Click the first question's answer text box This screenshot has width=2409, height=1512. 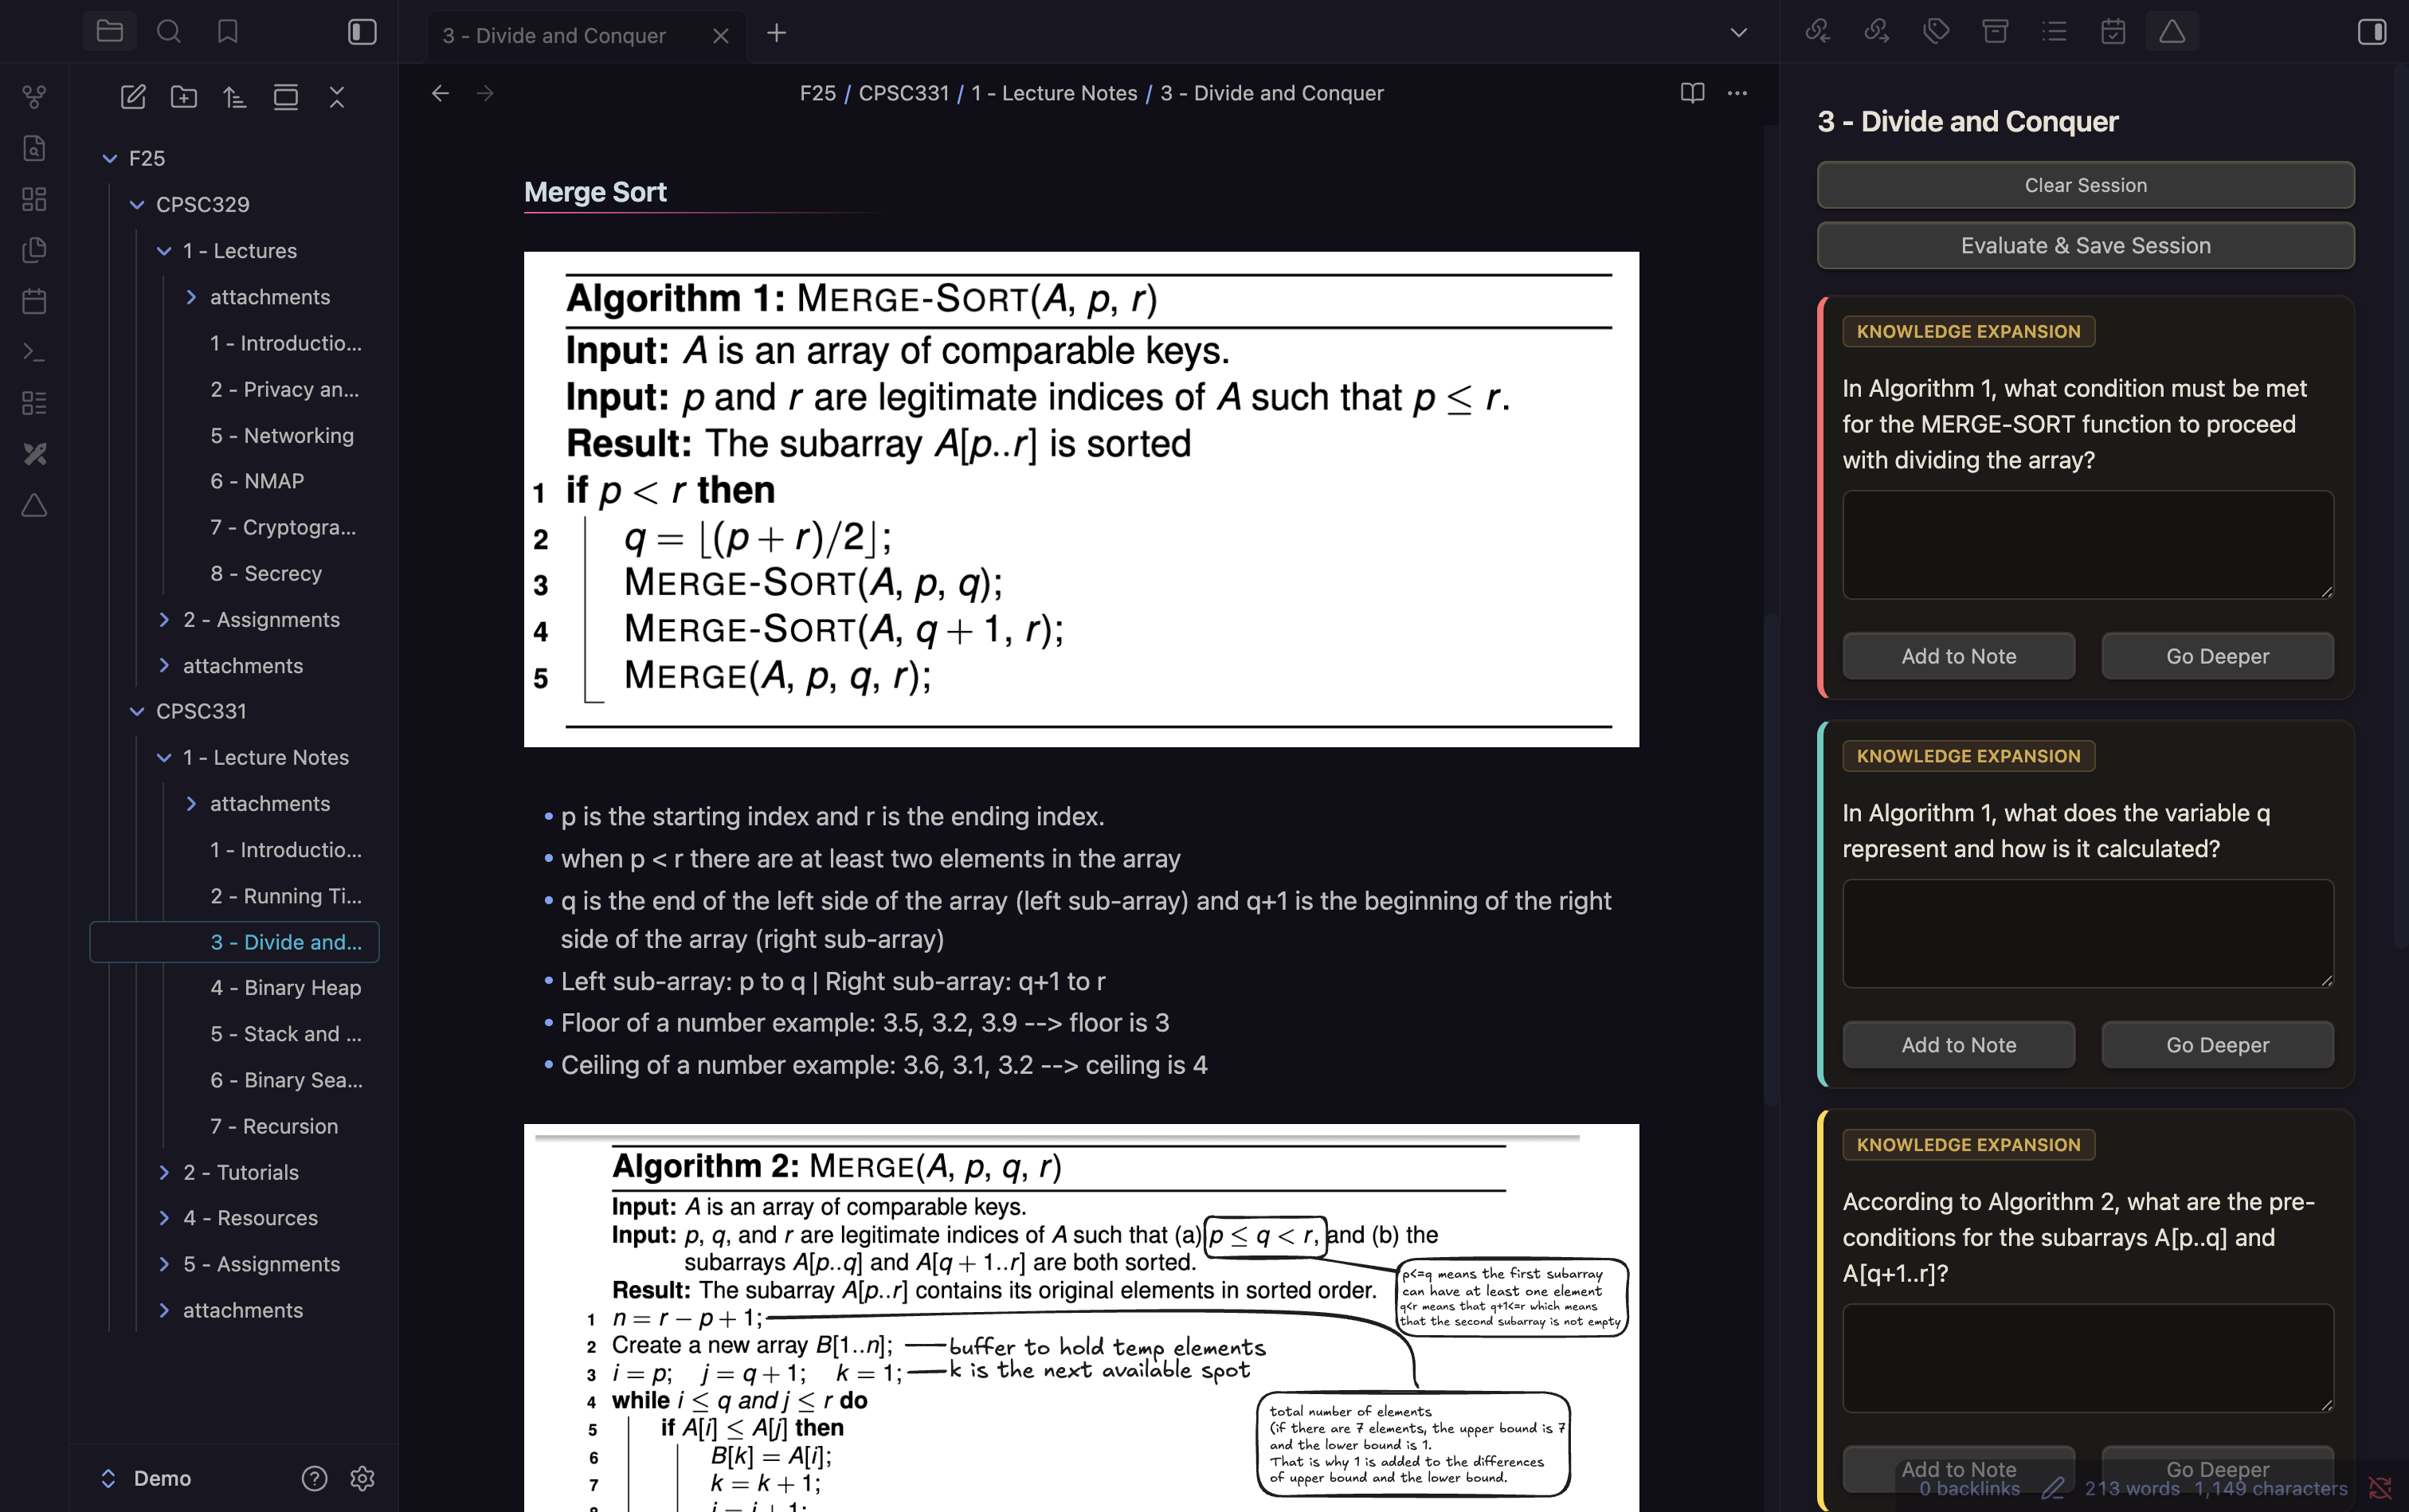(x=2087, y=545)
